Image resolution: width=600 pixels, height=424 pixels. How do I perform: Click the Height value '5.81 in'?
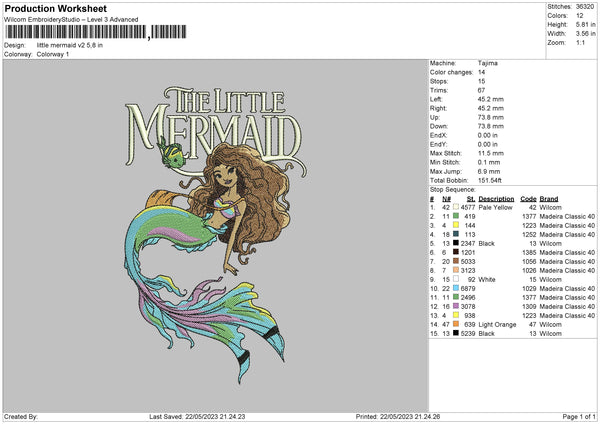click(585, 24)
